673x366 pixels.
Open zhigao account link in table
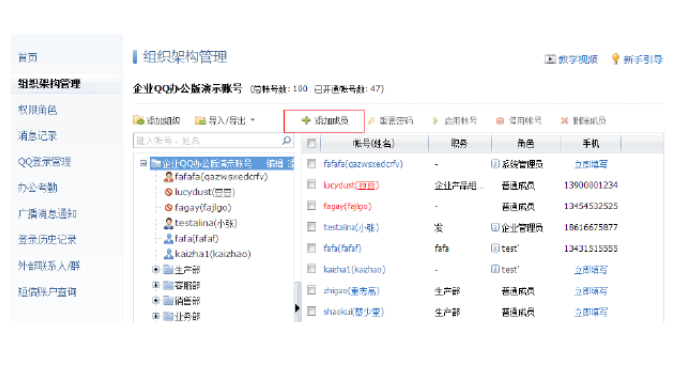pyautogui.click(x=352, y=291)
